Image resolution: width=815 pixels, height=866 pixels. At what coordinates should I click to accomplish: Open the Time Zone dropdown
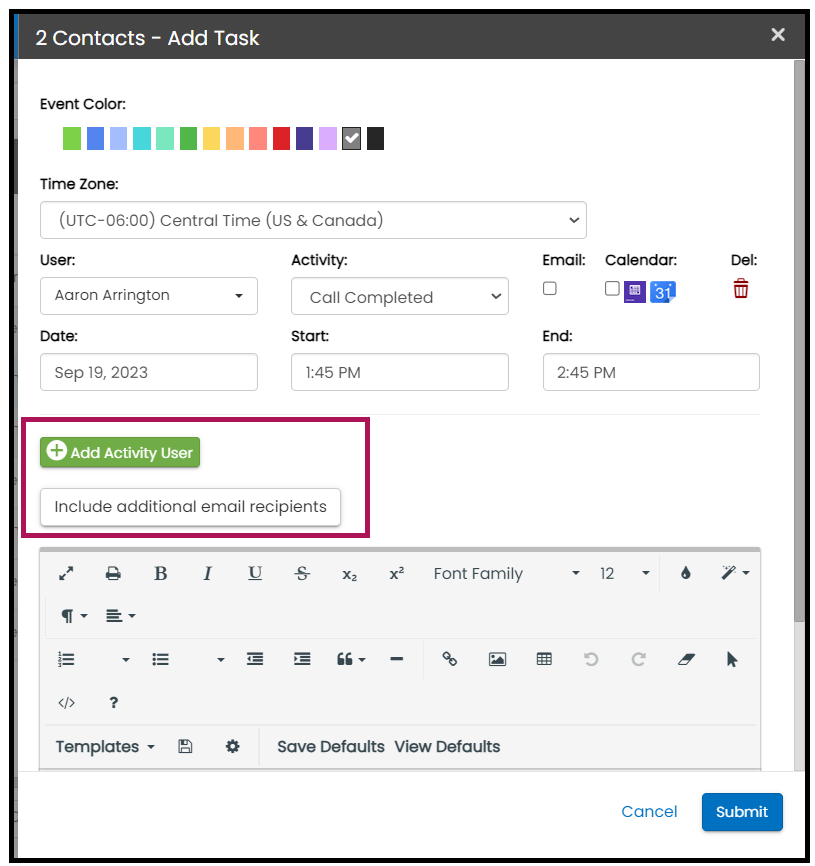click(x=313, y=220)
